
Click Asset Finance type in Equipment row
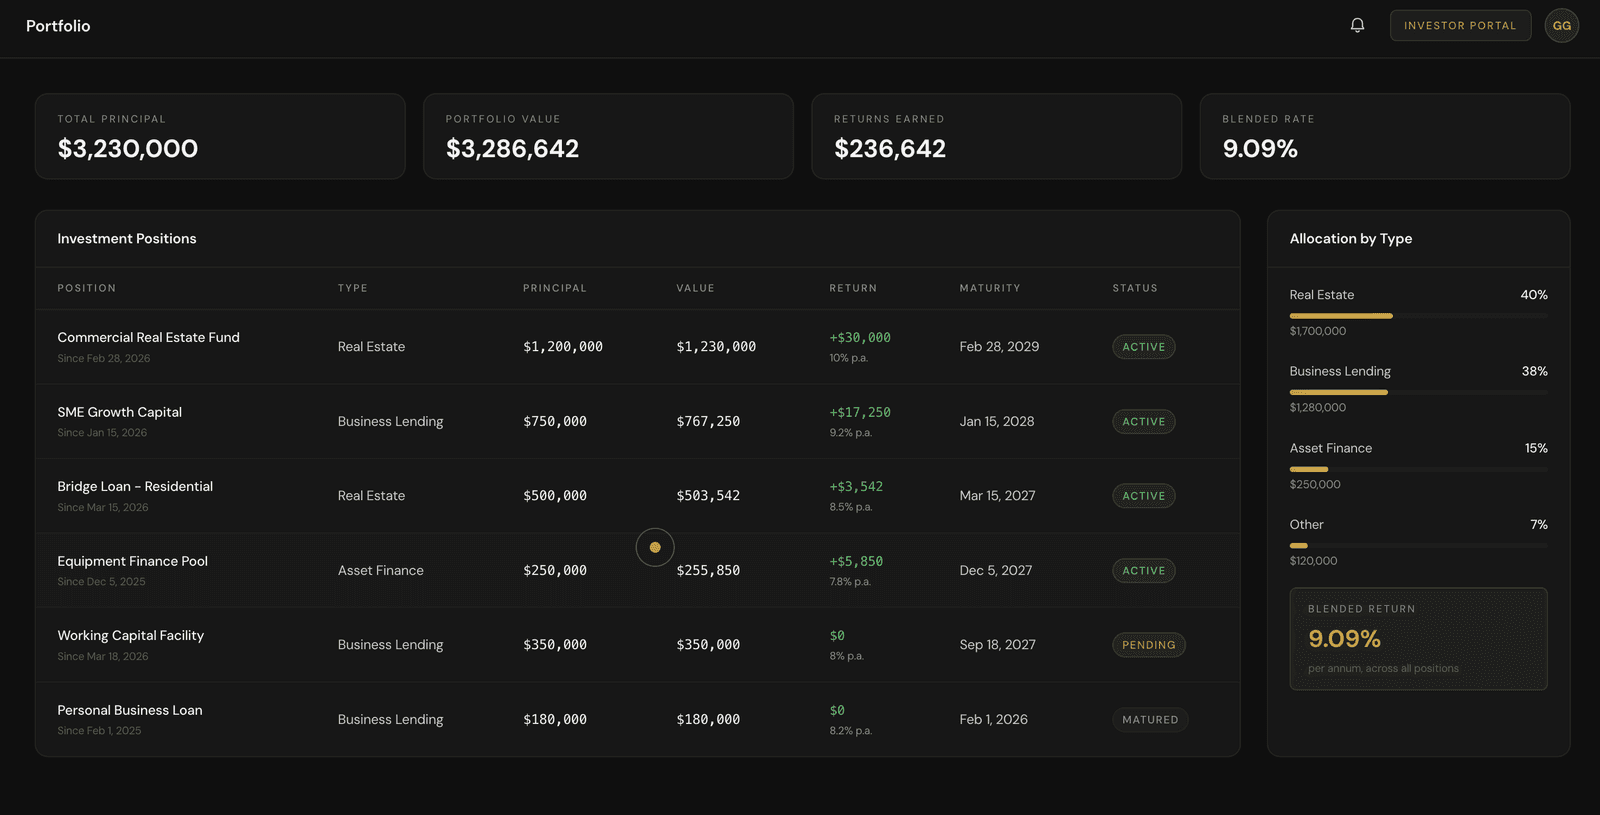pyautogui.click(x=381, y=571)
